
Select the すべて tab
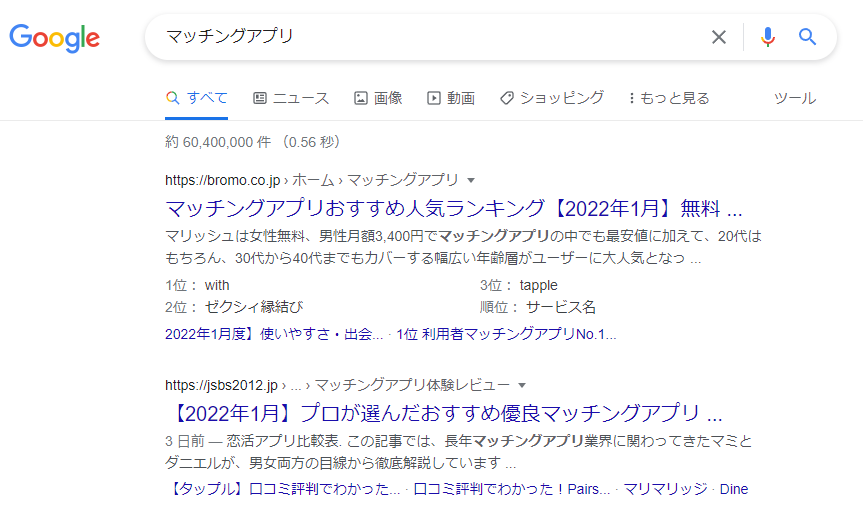[196, 99]
